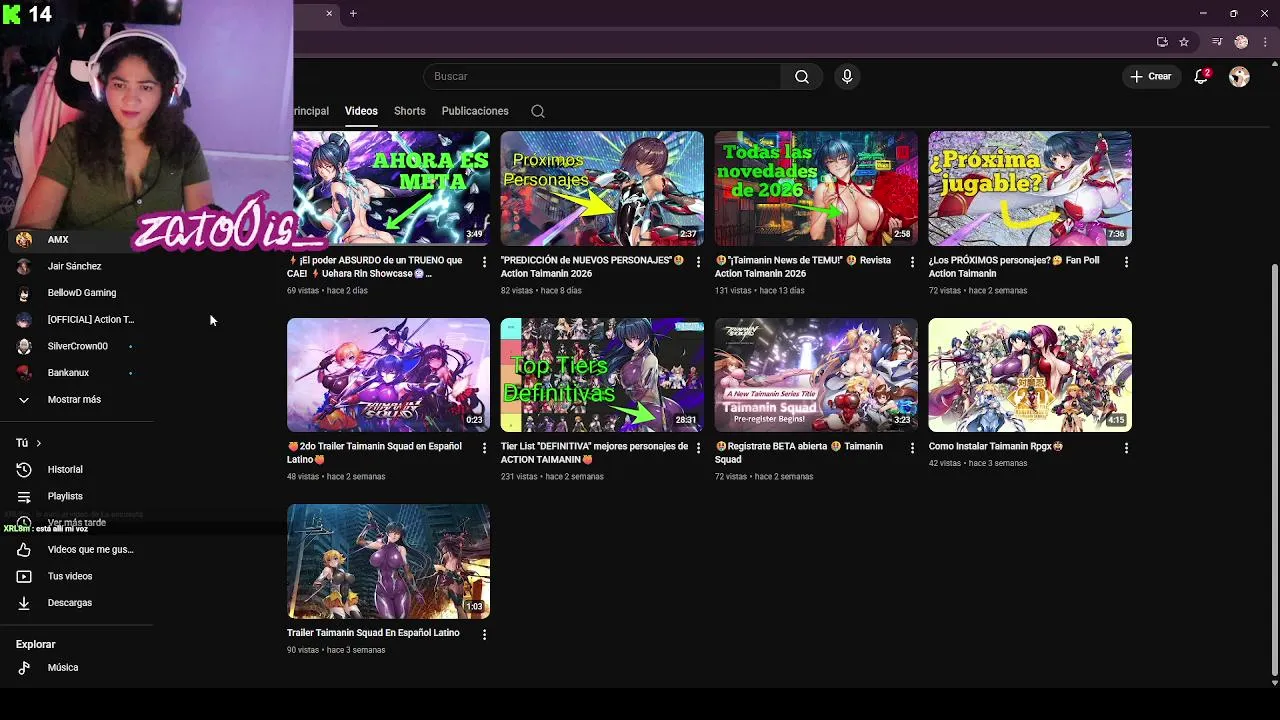Screen dimensions: 1280x720
Task: Click the search magnifier button
Action: 802,77
